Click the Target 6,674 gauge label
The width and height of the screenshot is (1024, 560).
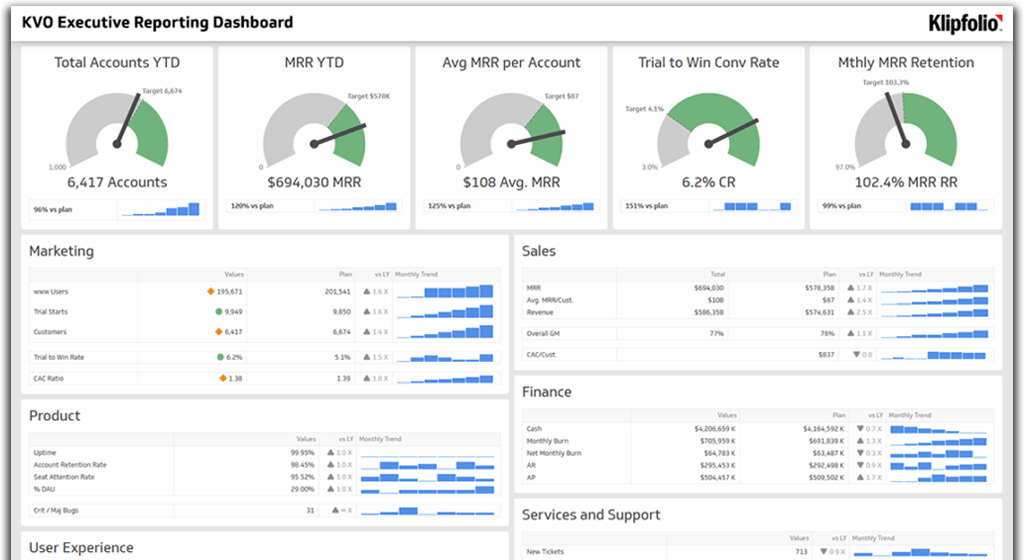pos(162,91)
